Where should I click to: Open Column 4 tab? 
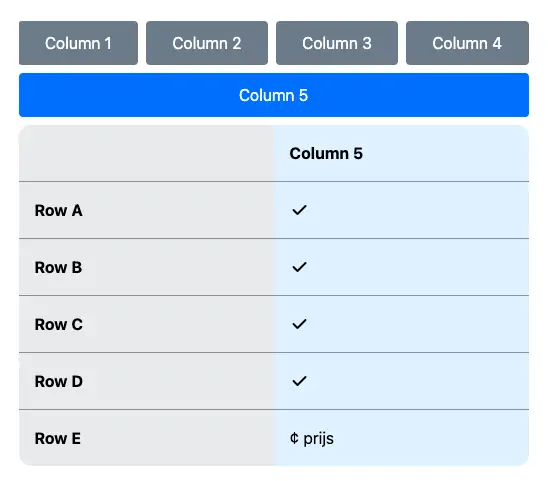[x=467, y=43]
